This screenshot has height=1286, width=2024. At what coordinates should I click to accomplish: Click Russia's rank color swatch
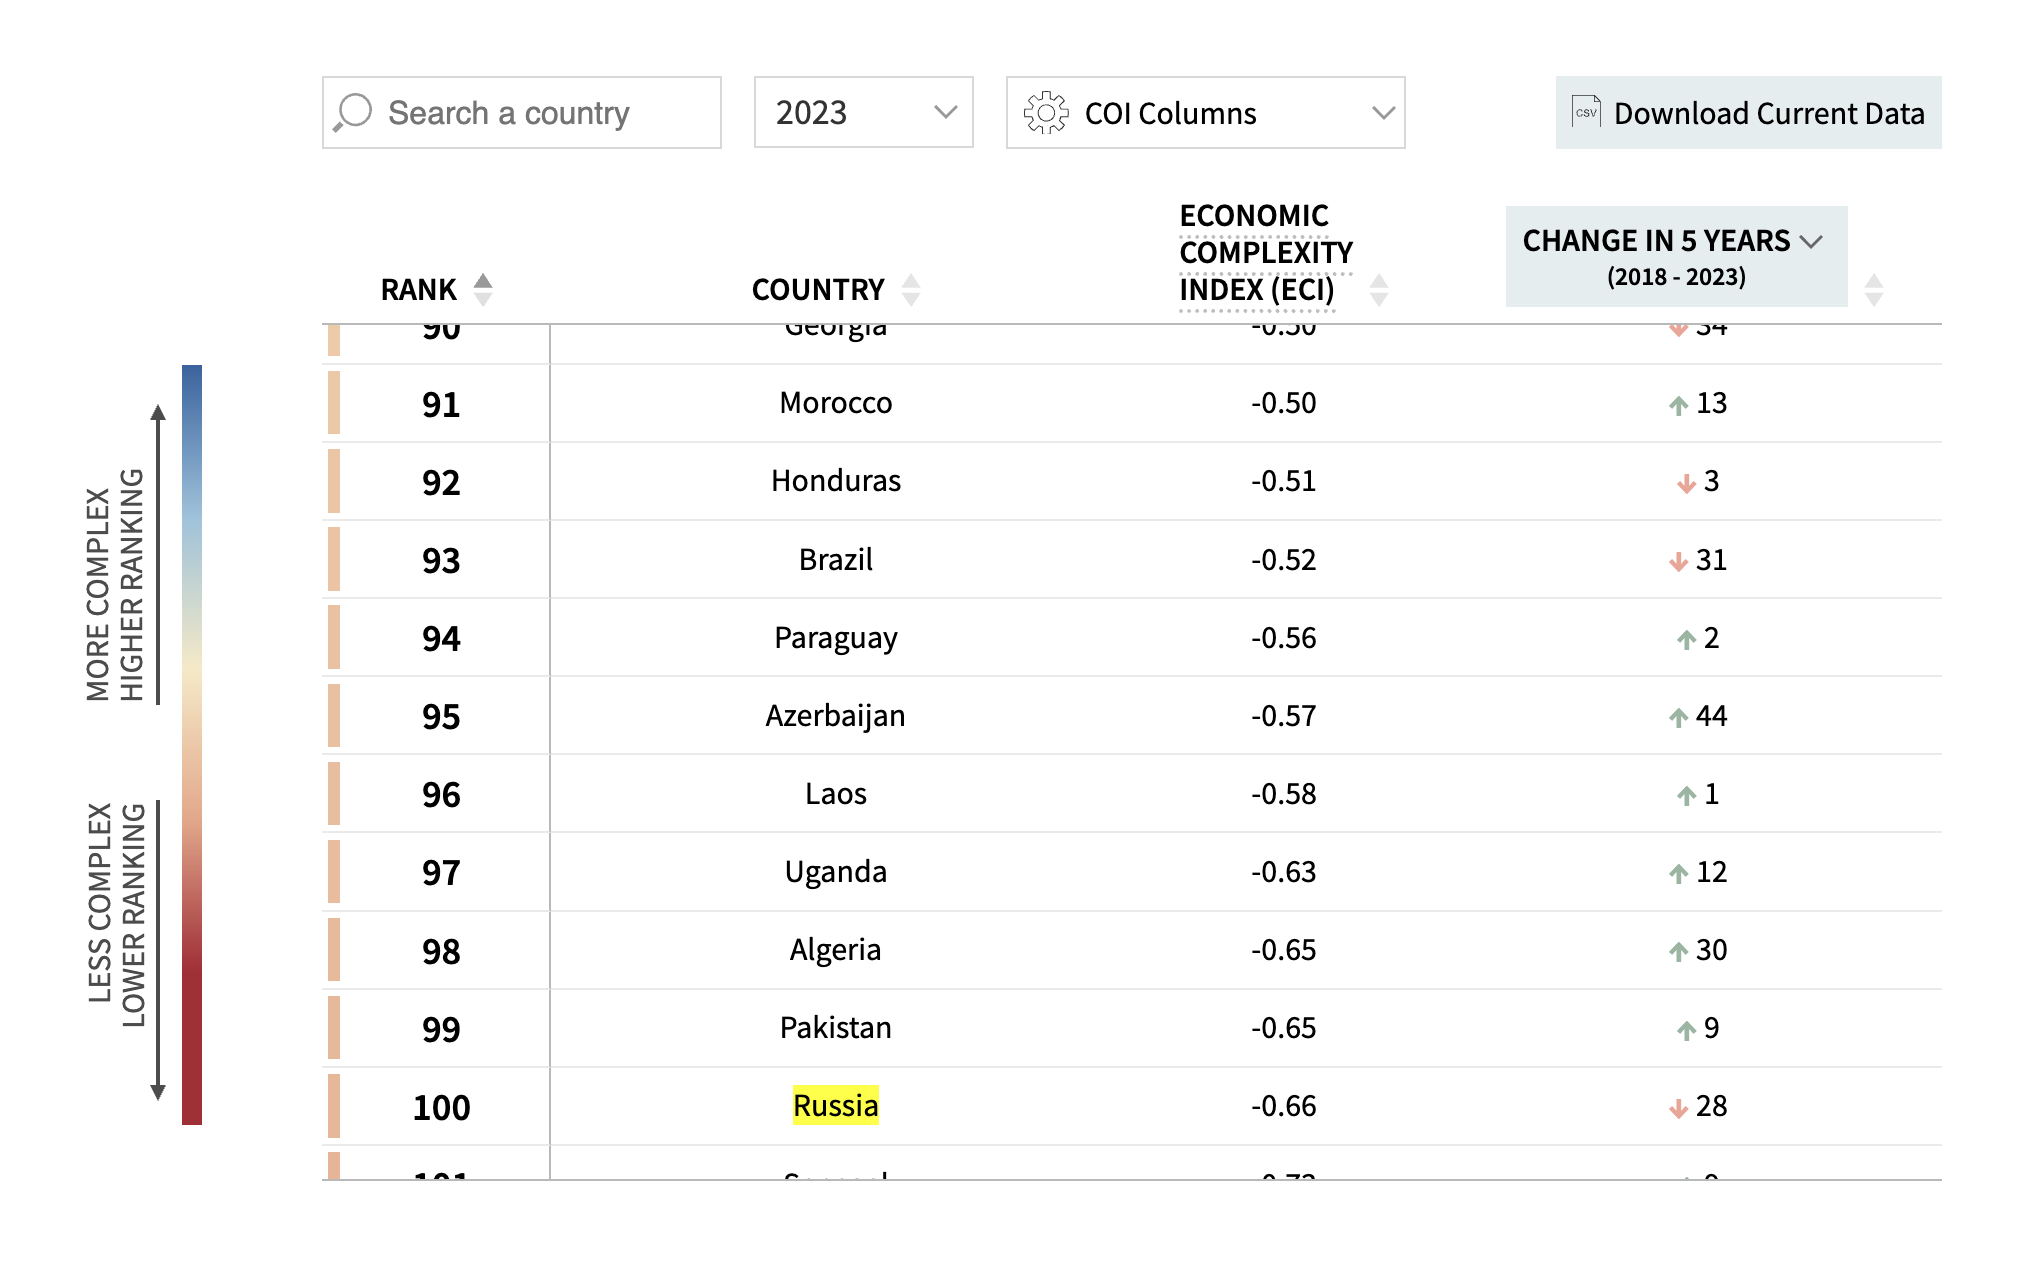(x=334, y=1106)
